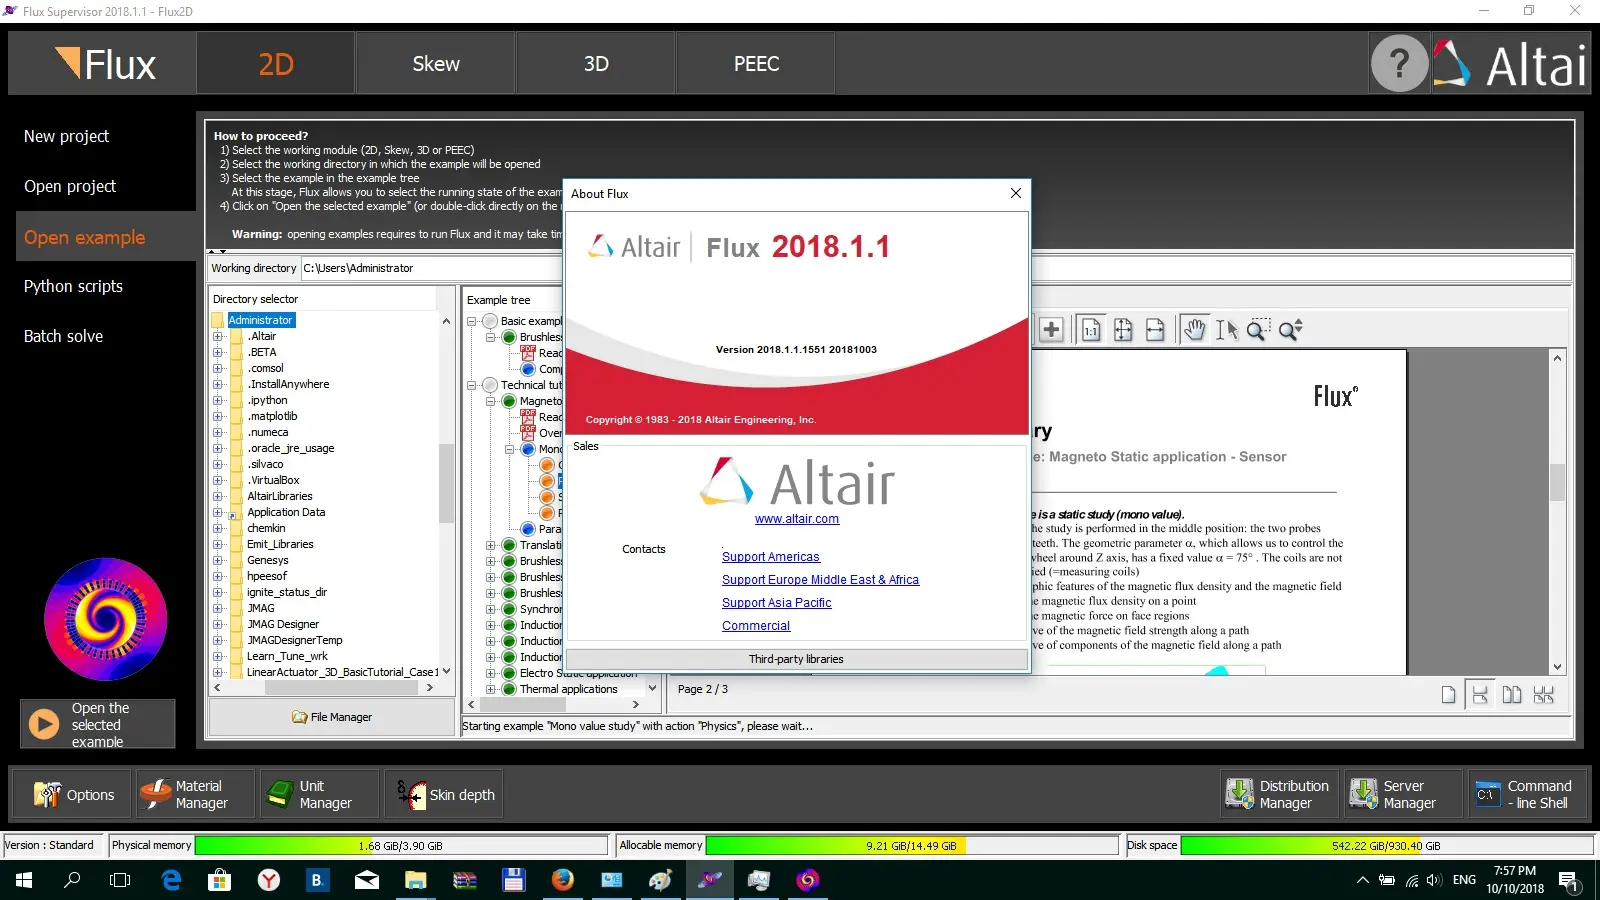The width and height of the screenshot is (1600, 900).
Task: Expand the Application Data folder node
Action: [218, 513]
